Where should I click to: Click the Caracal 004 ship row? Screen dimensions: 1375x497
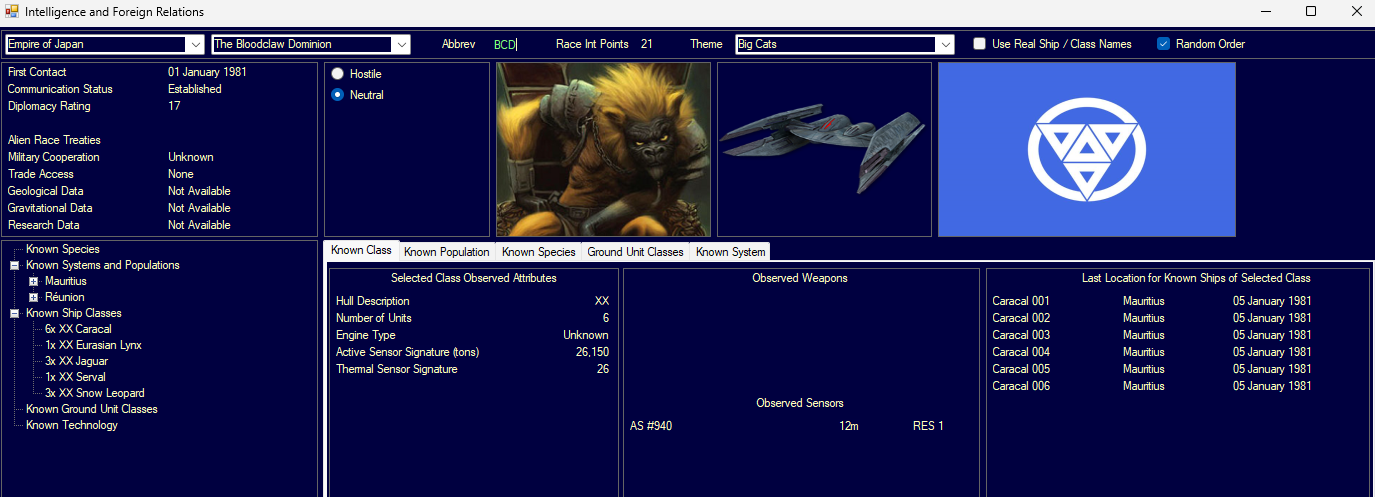[1152, 352]
